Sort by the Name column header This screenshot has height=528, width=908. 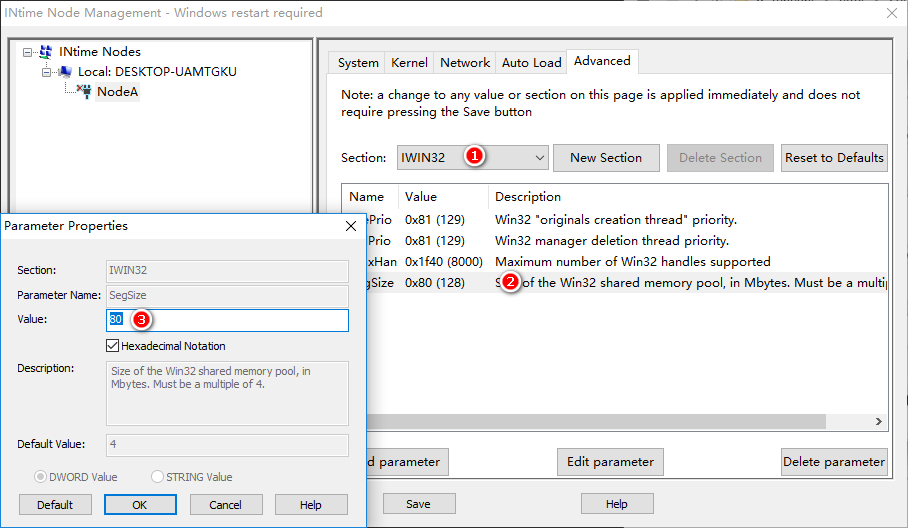coord(370,197)
